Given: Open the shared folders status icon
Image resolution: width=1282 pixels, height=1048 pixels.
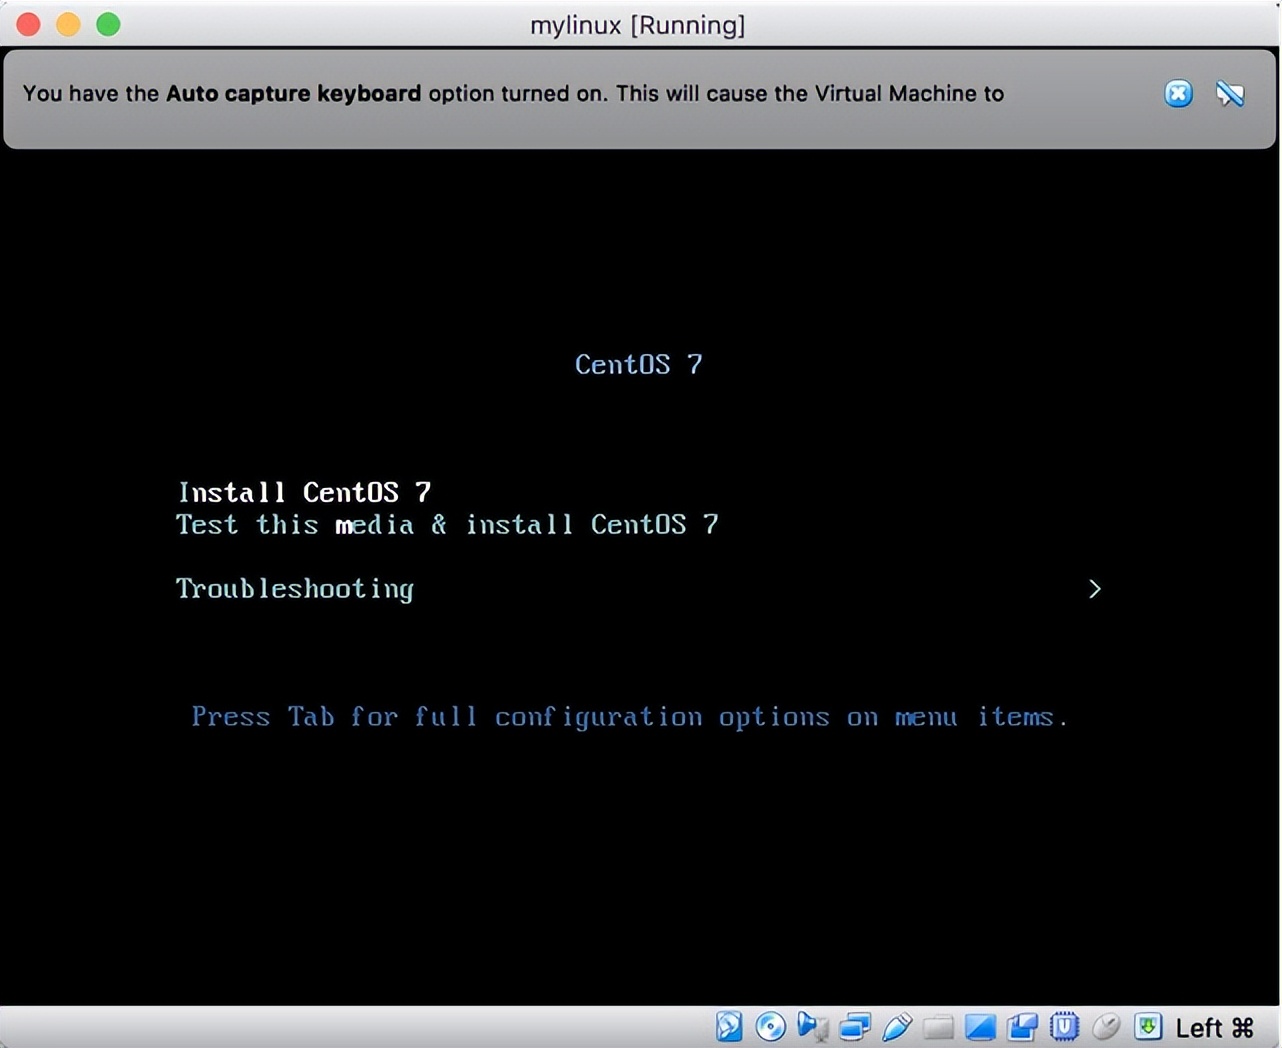Looking at the screenshot, I should [938, 1026].
